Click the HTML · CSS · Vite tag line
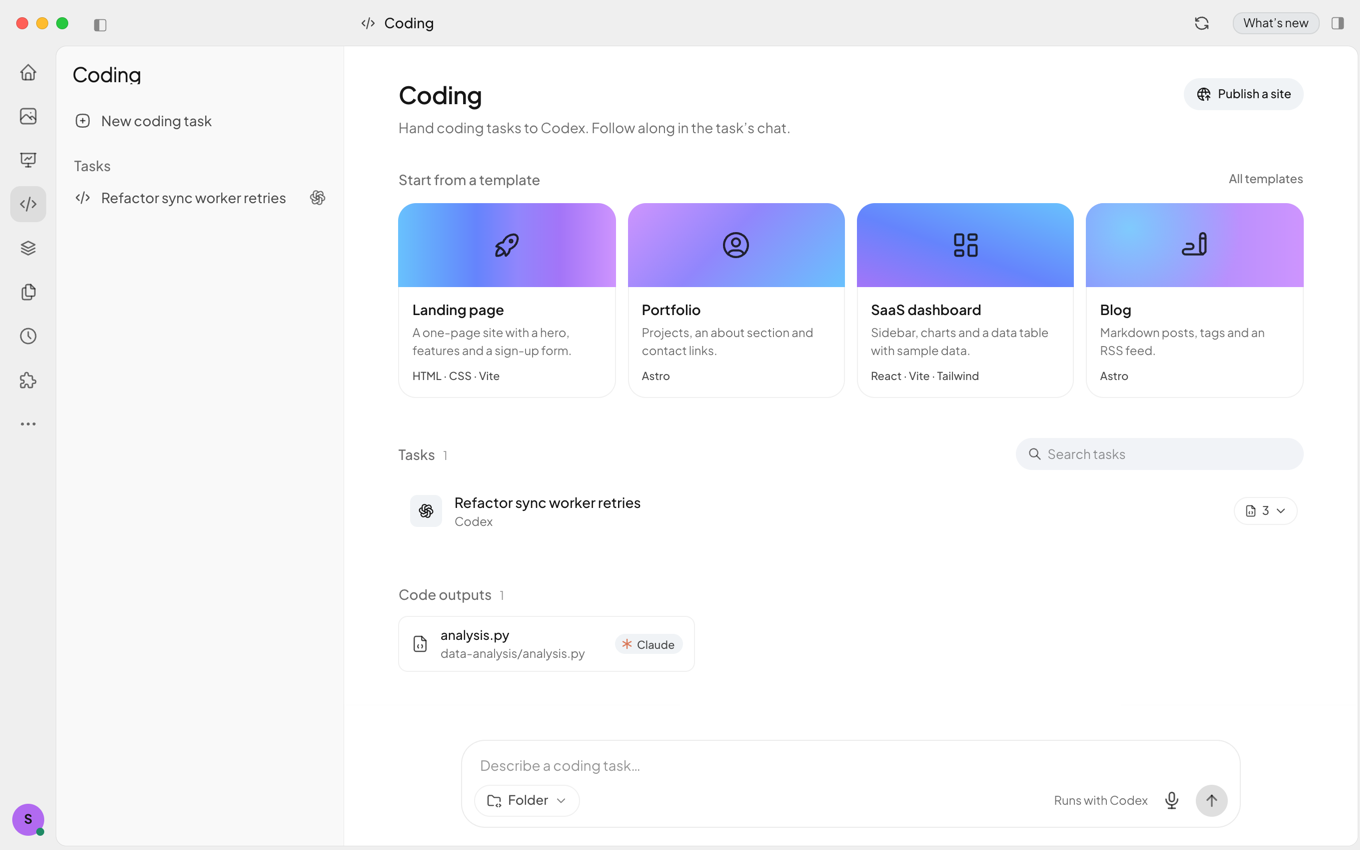Viewport: 1360px width, 850px height. pos(456,376)
